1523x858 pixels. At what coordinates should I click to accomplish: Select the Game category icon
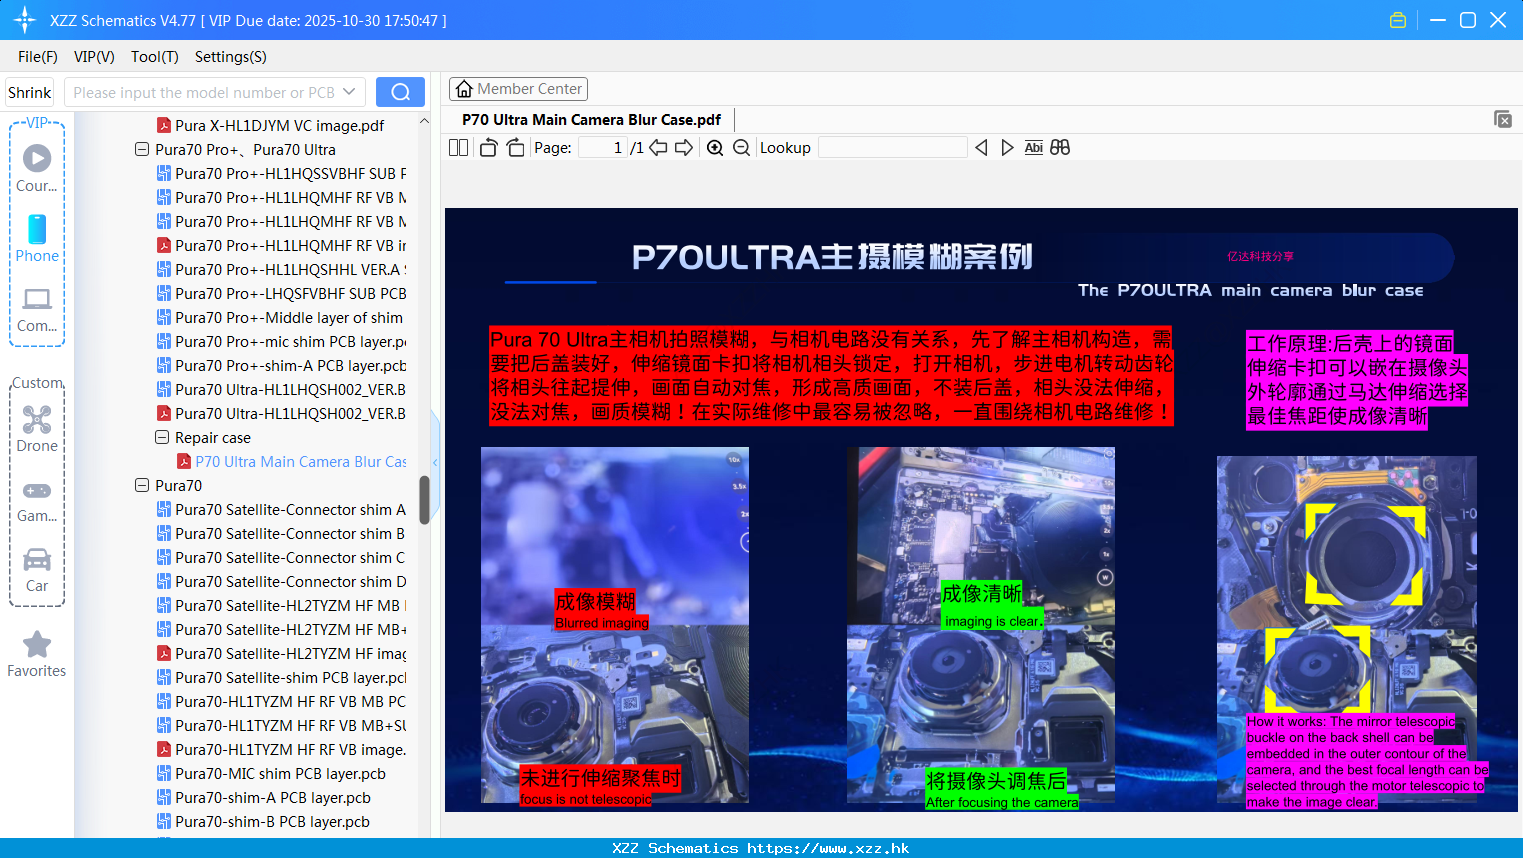[37, 500]
